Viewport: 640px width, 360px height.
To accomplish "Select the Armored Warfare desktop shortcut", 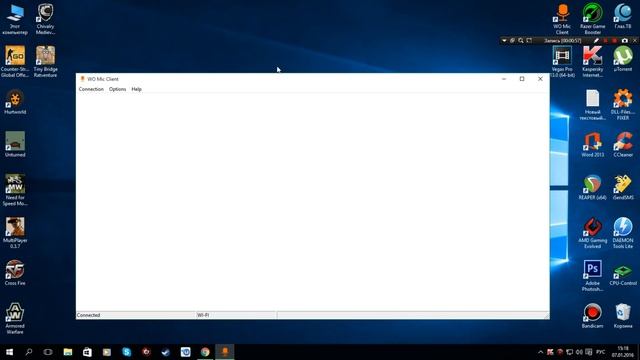I will point(15,318).
